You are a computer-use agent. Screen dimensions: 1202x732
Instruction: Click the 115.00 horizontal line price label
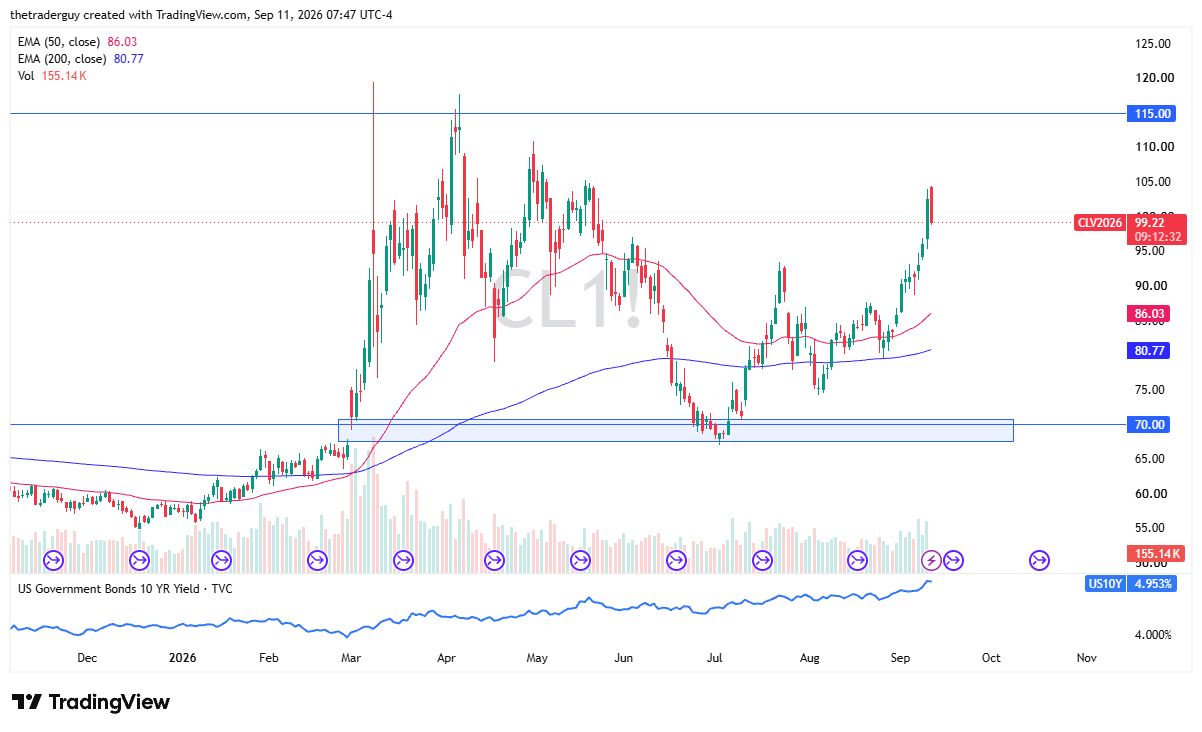click(1154, 114)
